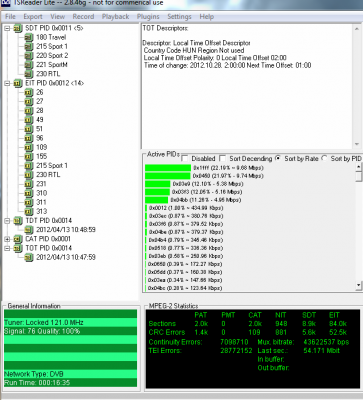Click the TDT PID 0x0014 table icon

[18, 221]
